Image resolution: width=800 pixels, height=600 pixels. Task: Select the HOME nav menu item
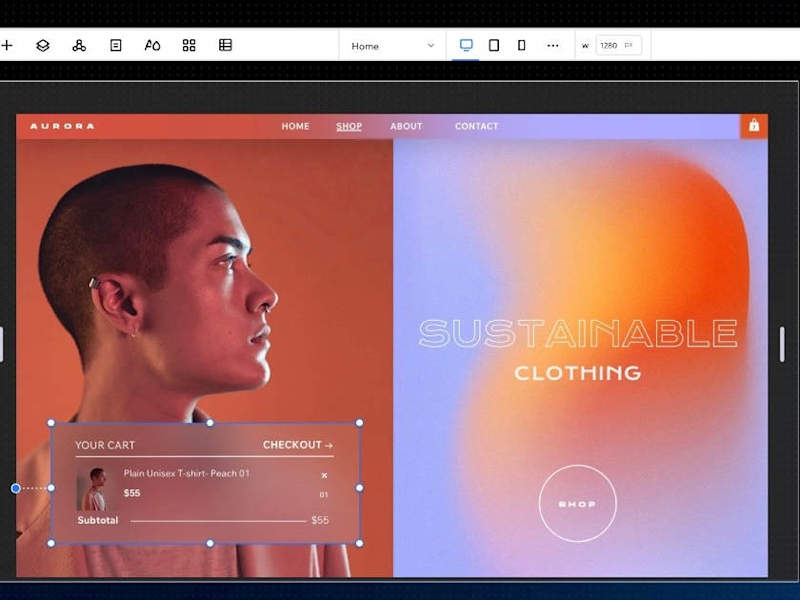coord(295,126)
